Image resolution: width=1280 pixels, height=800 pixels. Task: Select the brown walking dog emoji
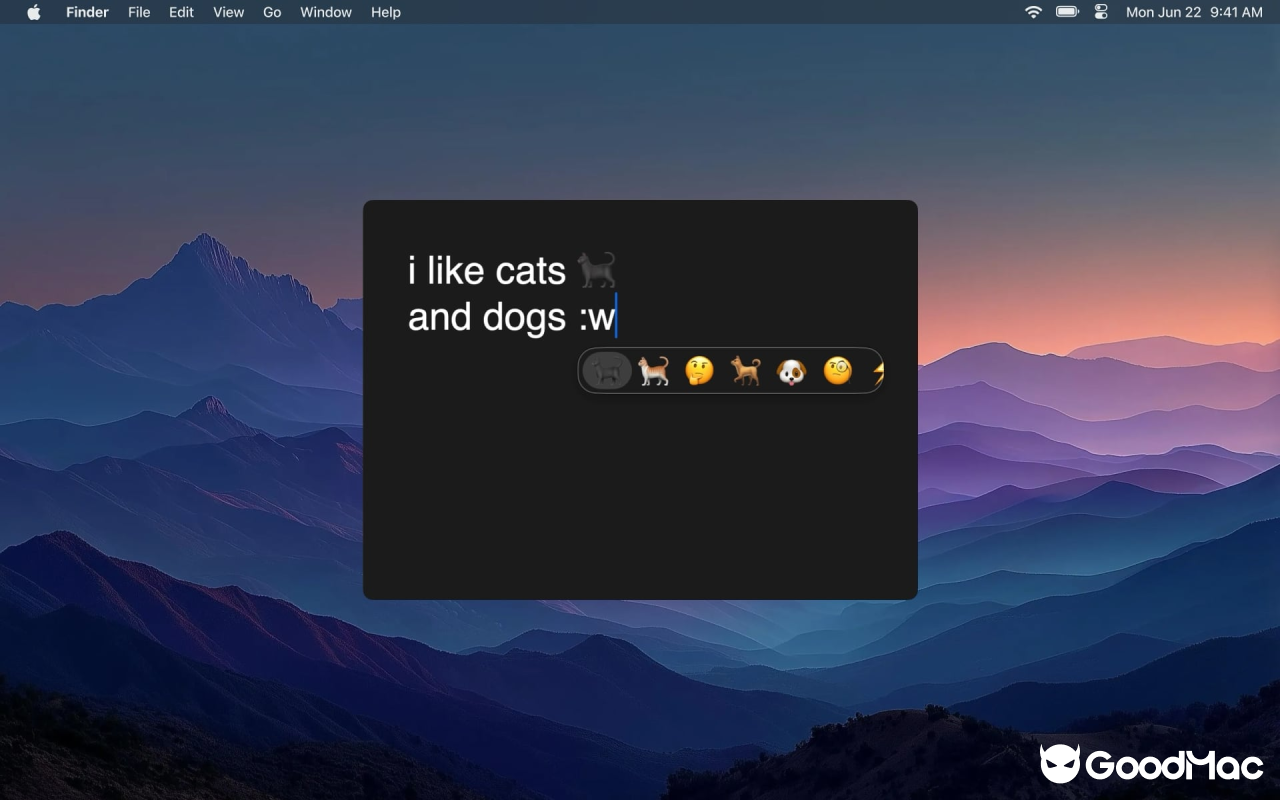pyautogui.click(x=745, y=371)
